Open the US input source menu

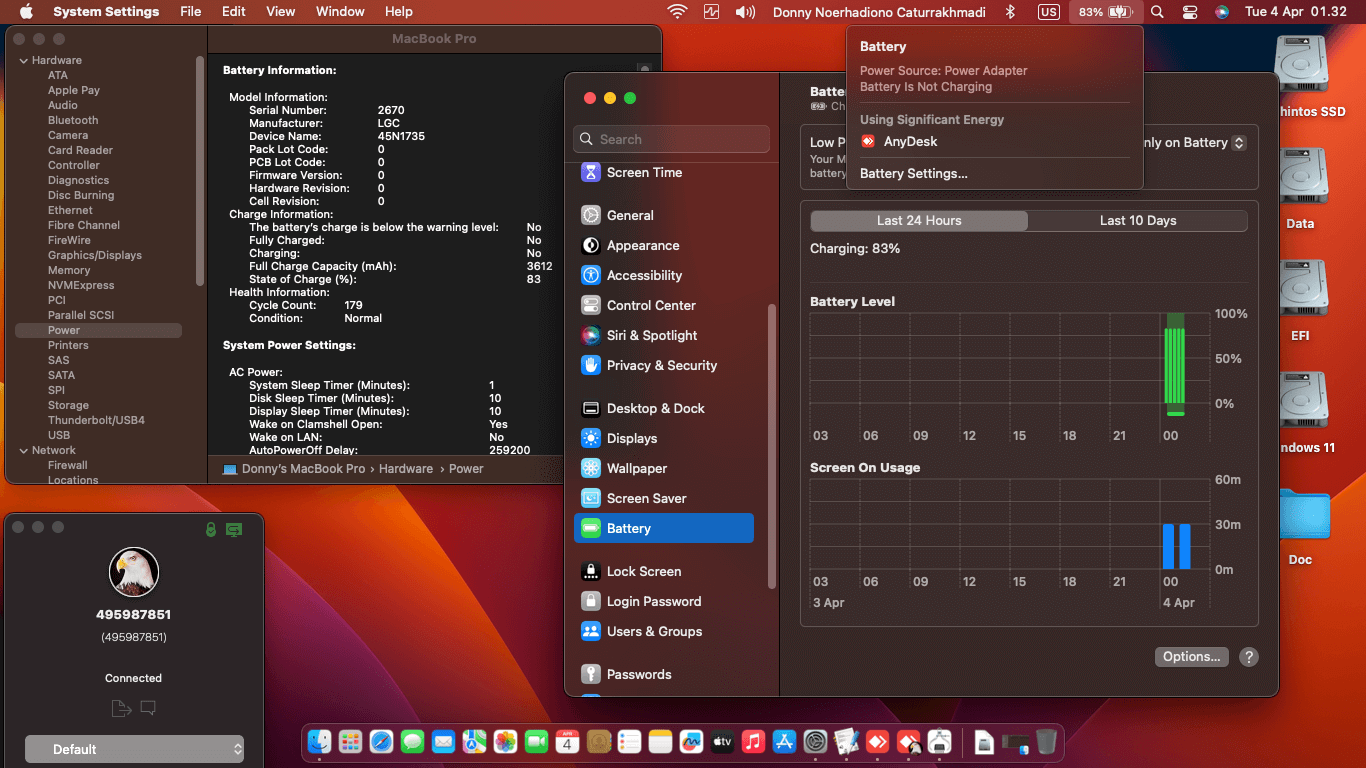[x=1048, y=12]
